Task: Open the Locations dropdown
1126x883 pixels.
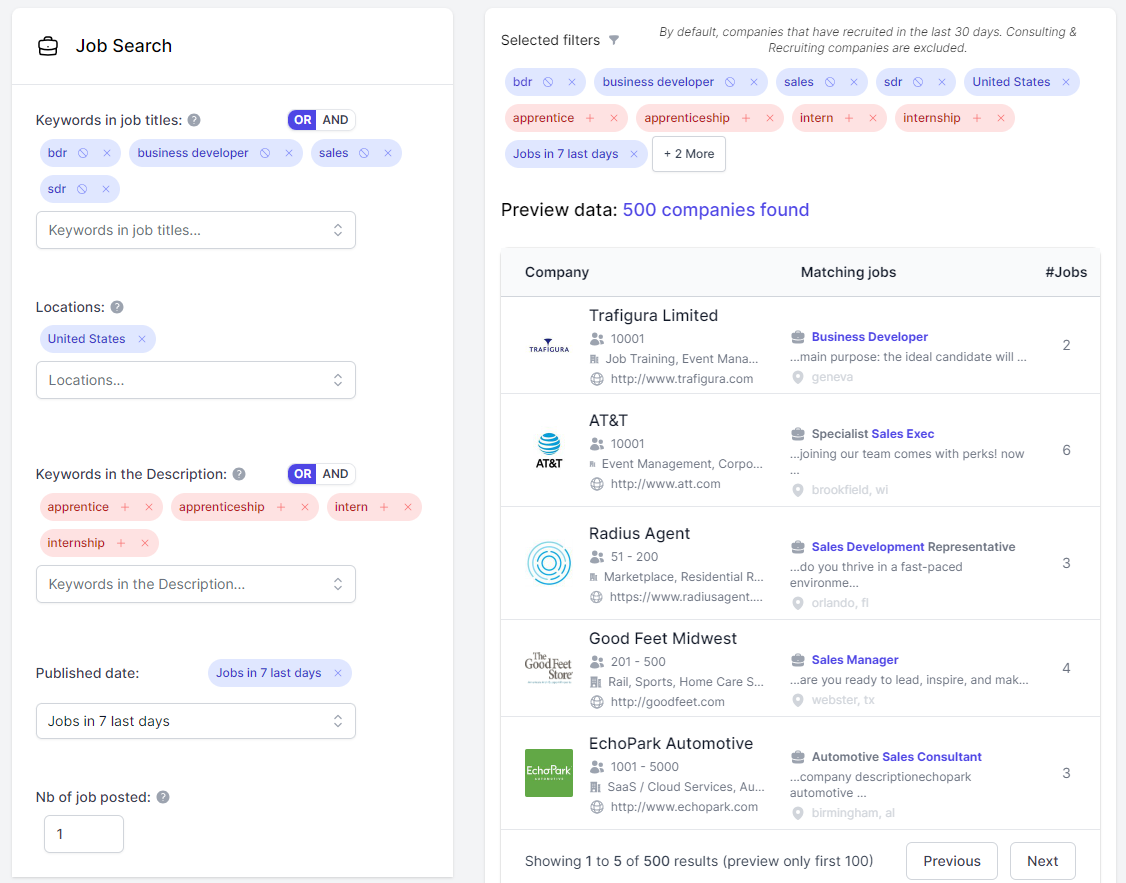Action: tap(196, 380)
